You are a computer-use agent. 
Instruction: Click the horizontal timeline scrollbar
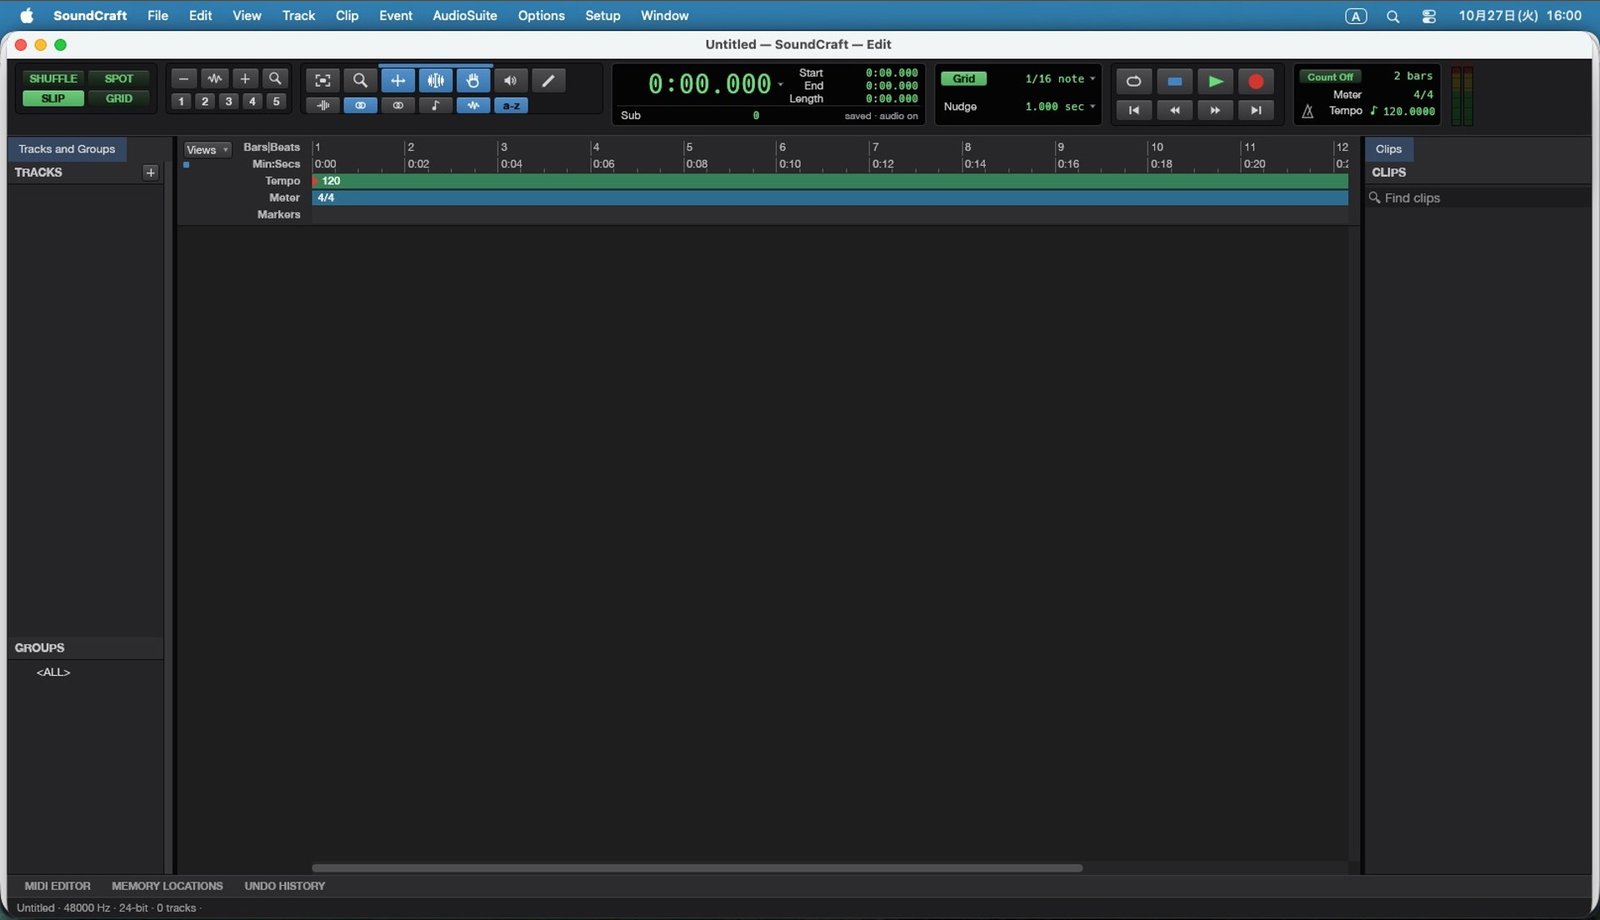[697, 868]
